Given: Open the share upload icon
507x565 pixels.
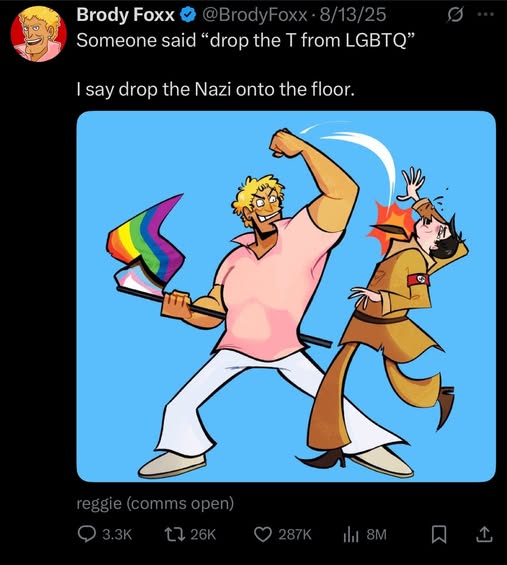Looking at the screenshot, I should pos(484,534).
